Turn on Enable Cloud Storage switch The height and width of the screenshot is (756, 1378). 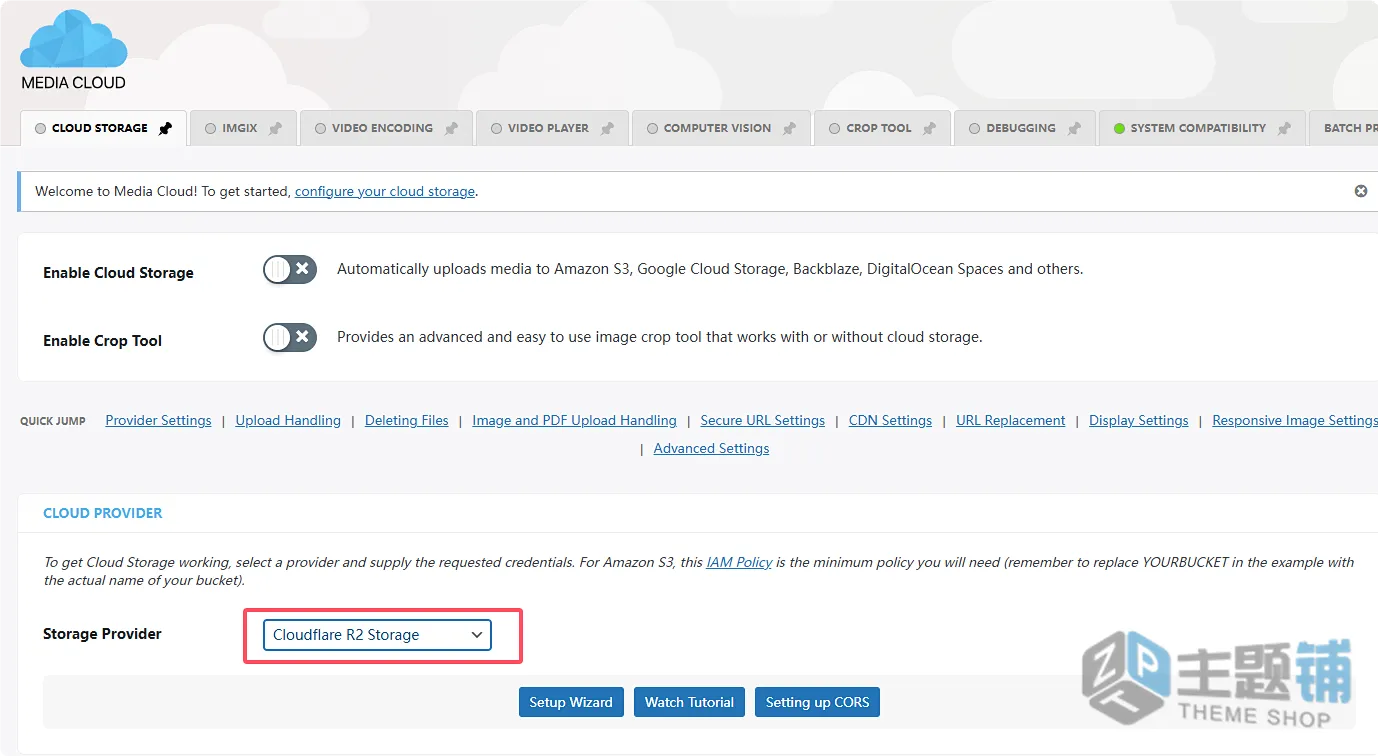click(x=290, y=269)
